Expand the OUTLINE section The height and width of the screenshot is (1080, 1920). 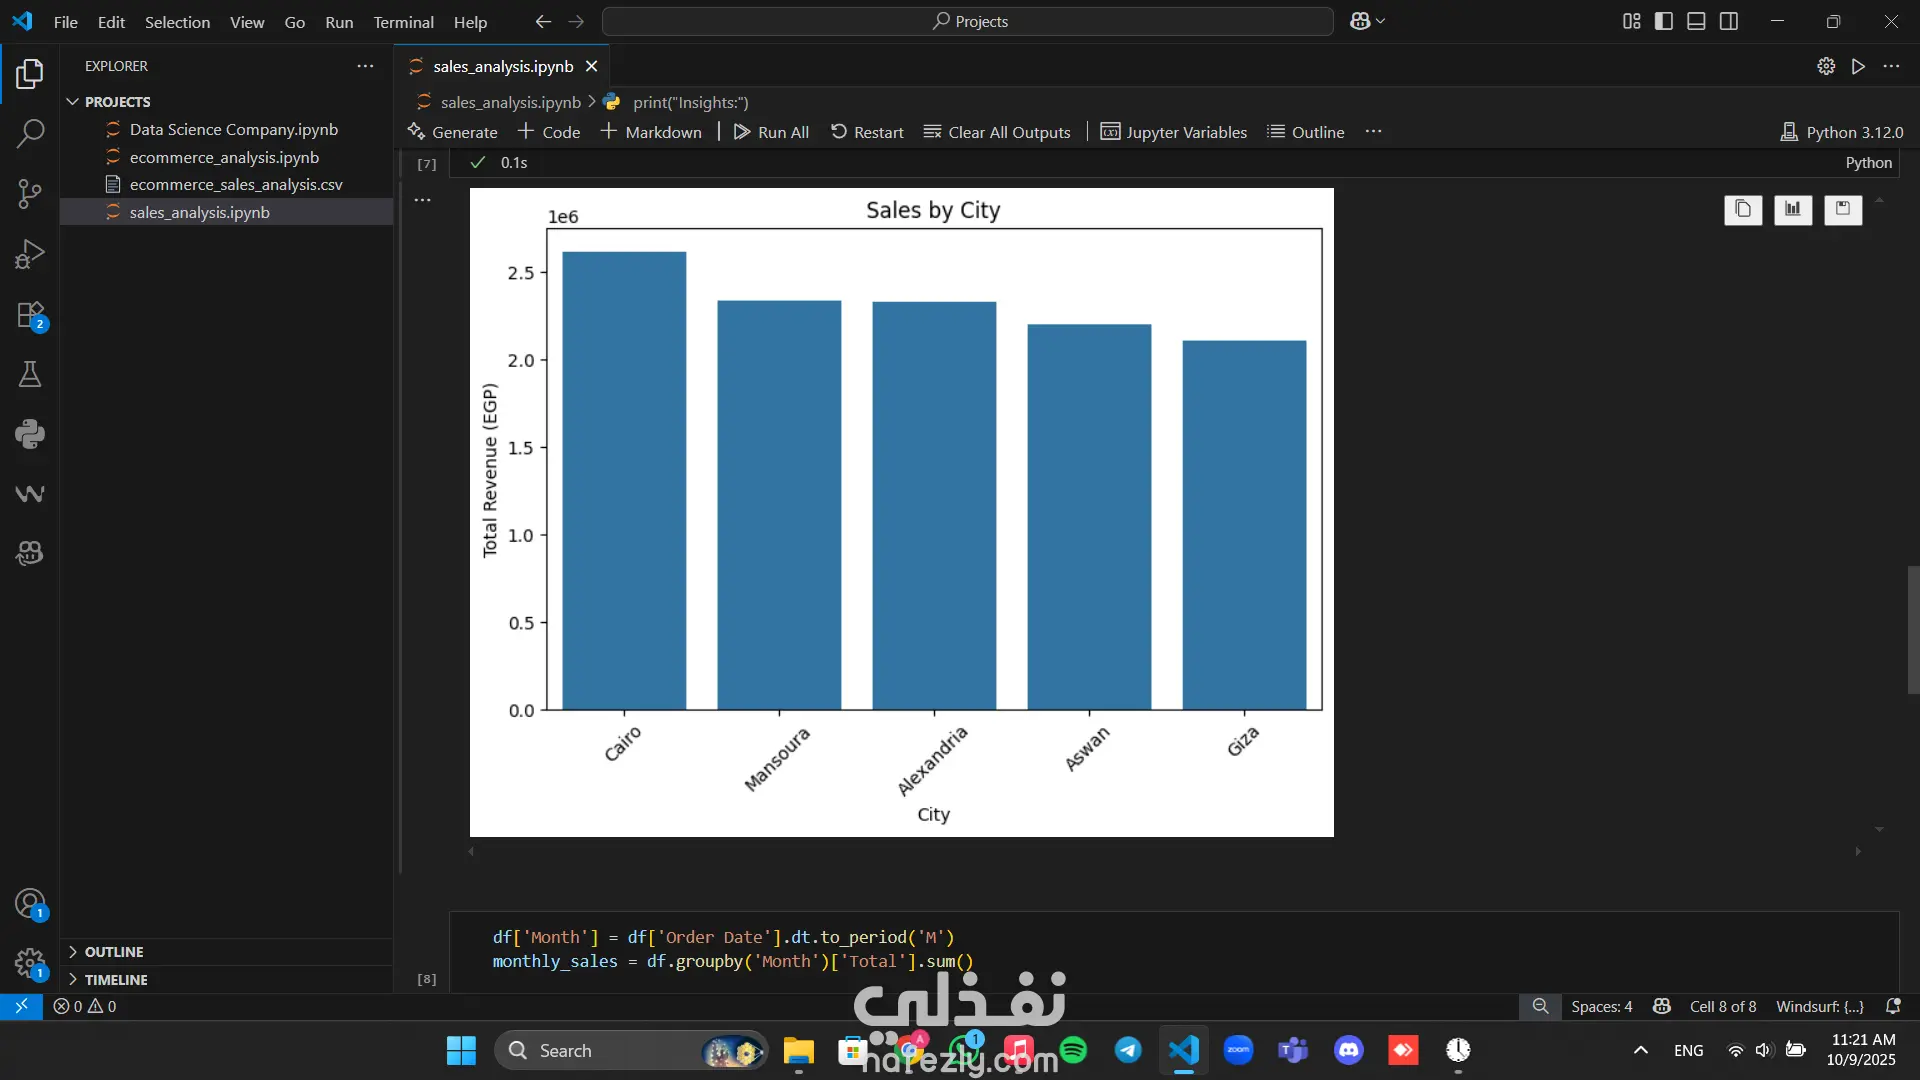(114, 952)
